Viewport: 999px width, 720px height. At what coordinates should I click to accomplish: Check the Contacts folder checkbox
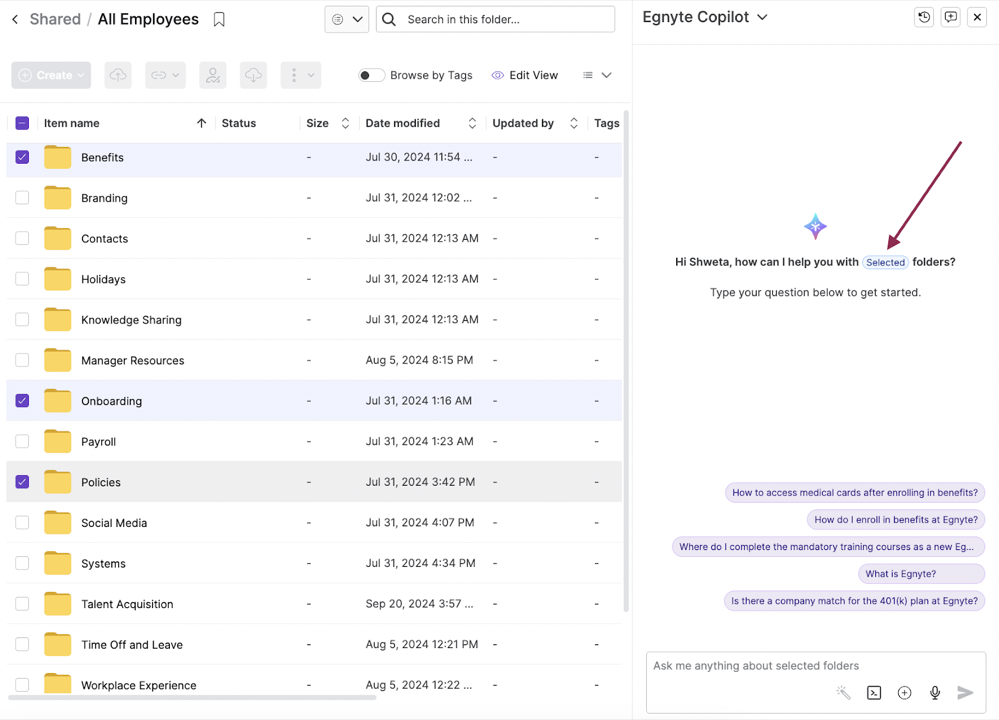click(x=22, y=238)
